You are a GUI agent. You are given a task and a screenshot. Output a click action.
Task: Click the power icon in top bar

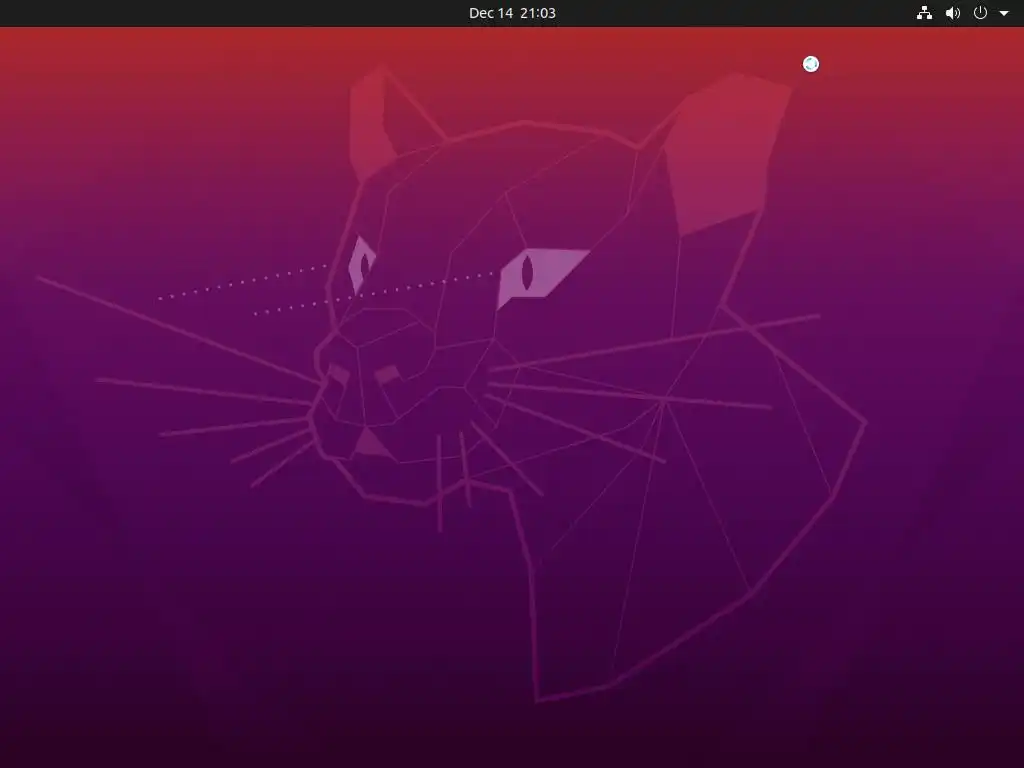tap(980, 13)
